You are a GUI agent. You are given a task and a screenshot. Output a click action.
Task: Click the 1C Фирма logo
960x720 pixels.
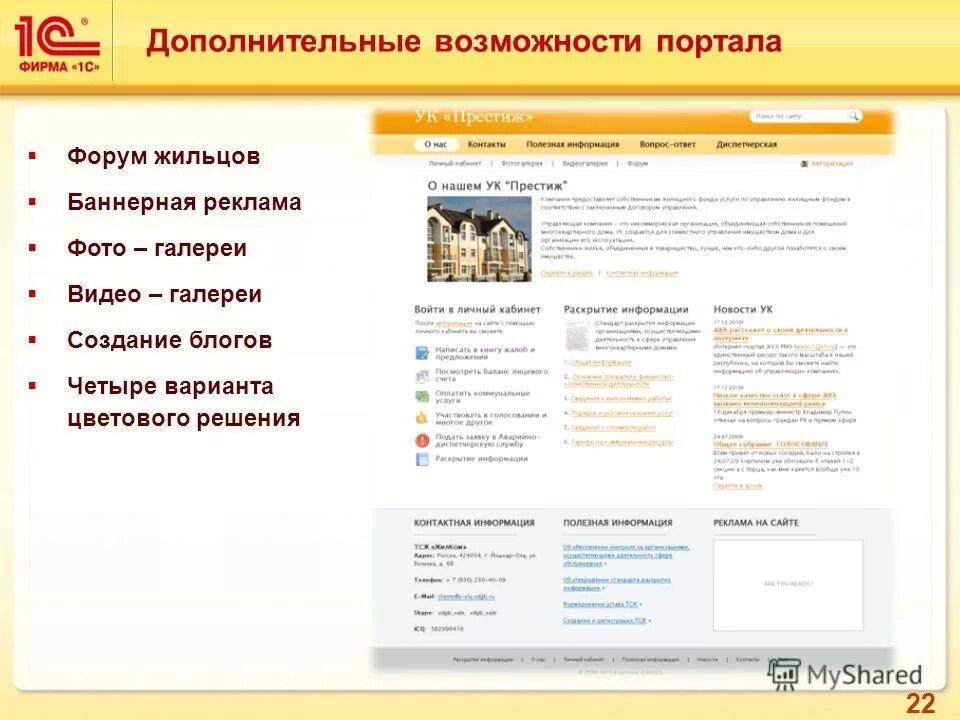pos(55,38)
